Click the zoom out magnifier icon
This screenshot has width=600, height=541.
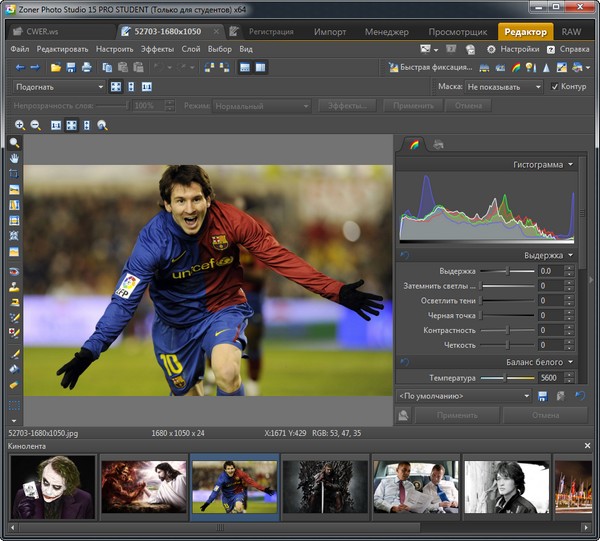(x=36, y=125)
